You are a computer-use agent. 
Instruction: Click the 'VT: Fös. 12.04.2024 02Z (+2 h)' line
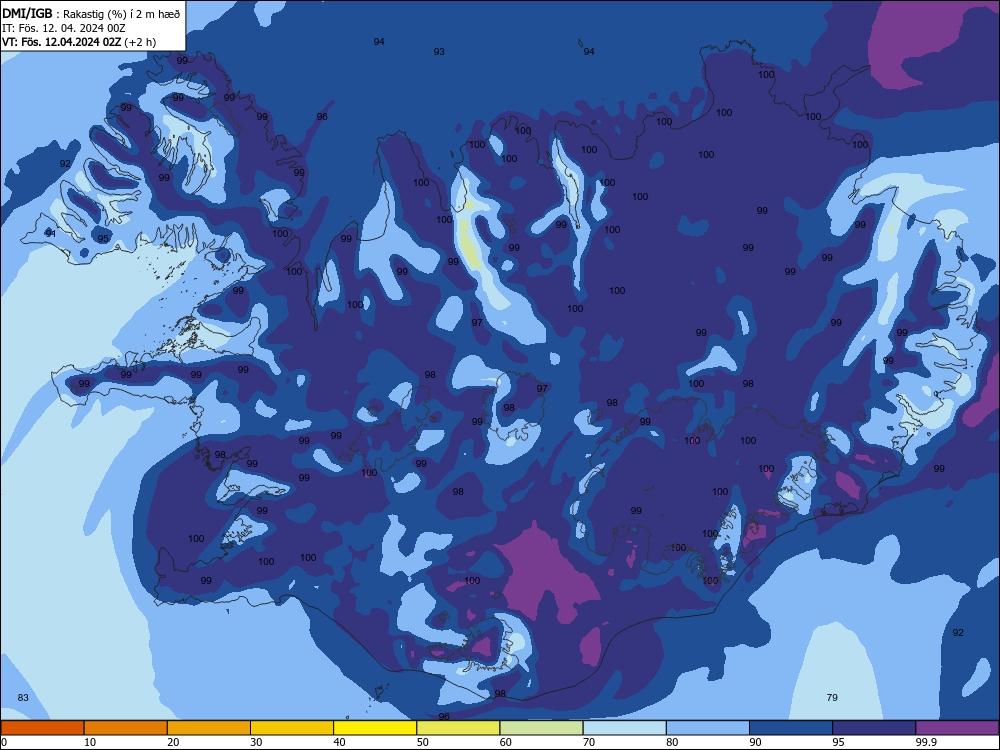click(x=79, y=42)
